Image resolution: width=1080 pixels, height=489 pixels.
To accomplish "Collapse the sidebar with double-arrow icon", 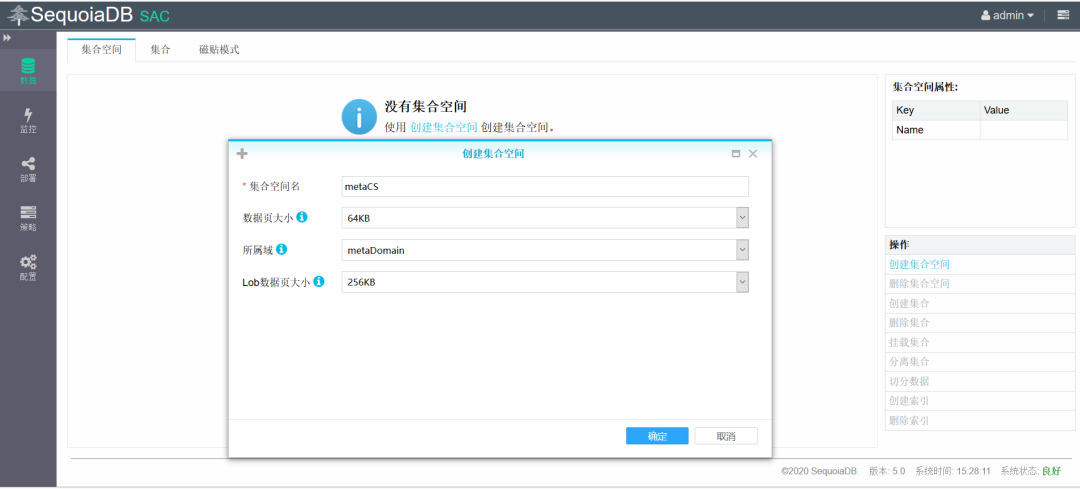I will pos(7,38).
